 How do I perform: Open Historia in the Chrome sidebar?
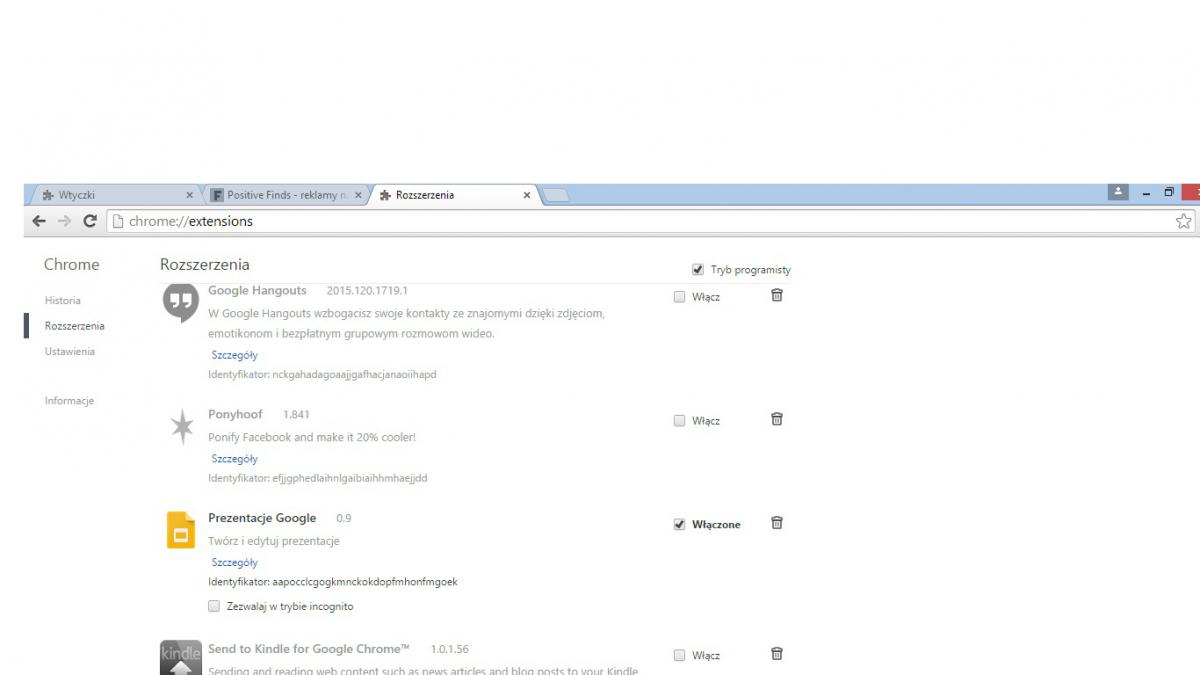coord(63,300)
